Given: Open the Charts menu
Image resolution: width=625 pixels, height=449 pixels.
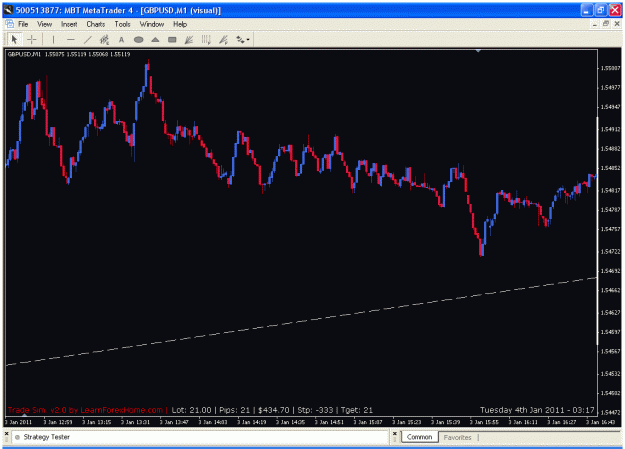Looking at the screenshot, I should pos(96,24).
